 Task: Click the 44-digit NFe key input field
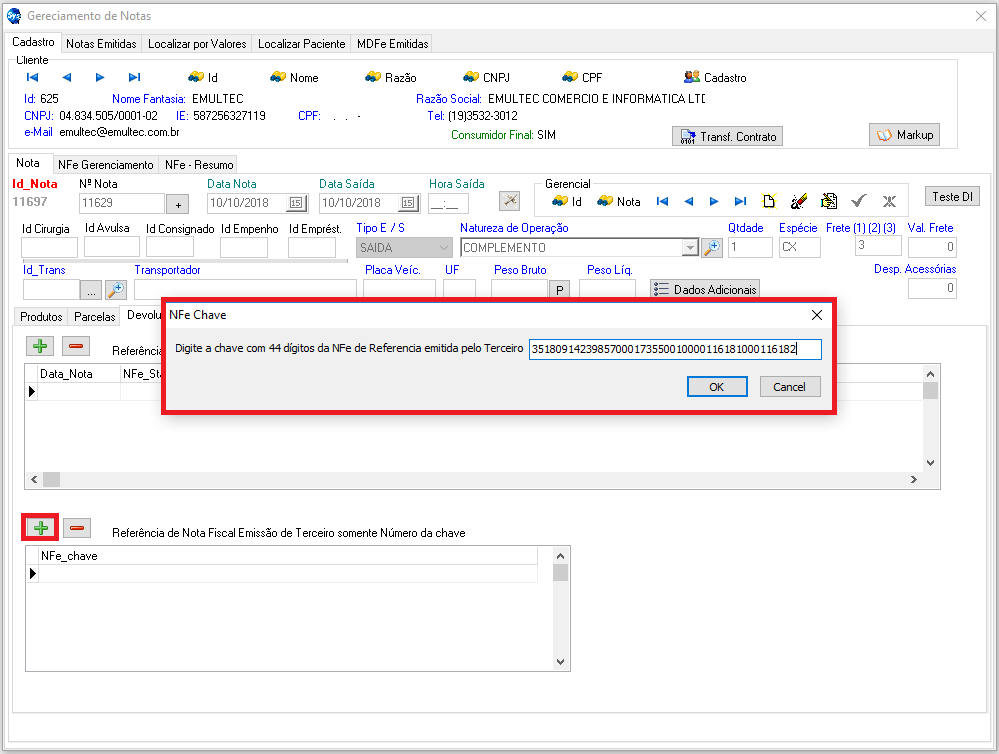pos(675,349)
